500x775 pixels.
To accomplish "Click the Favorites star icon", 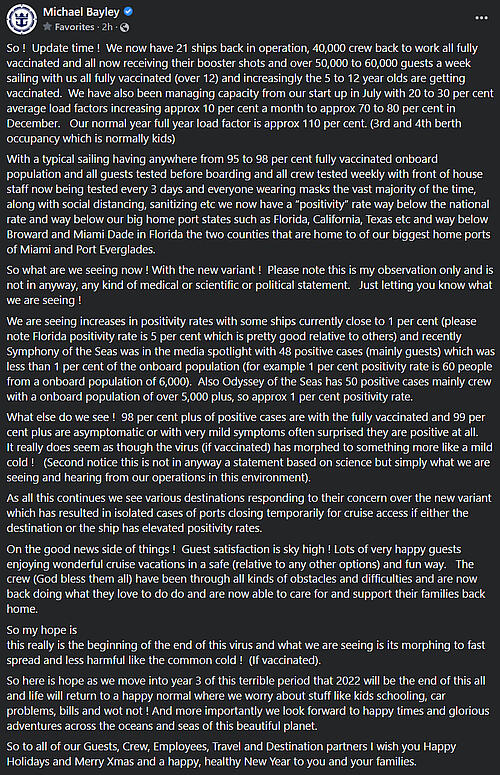I will (x=47, y=27).
